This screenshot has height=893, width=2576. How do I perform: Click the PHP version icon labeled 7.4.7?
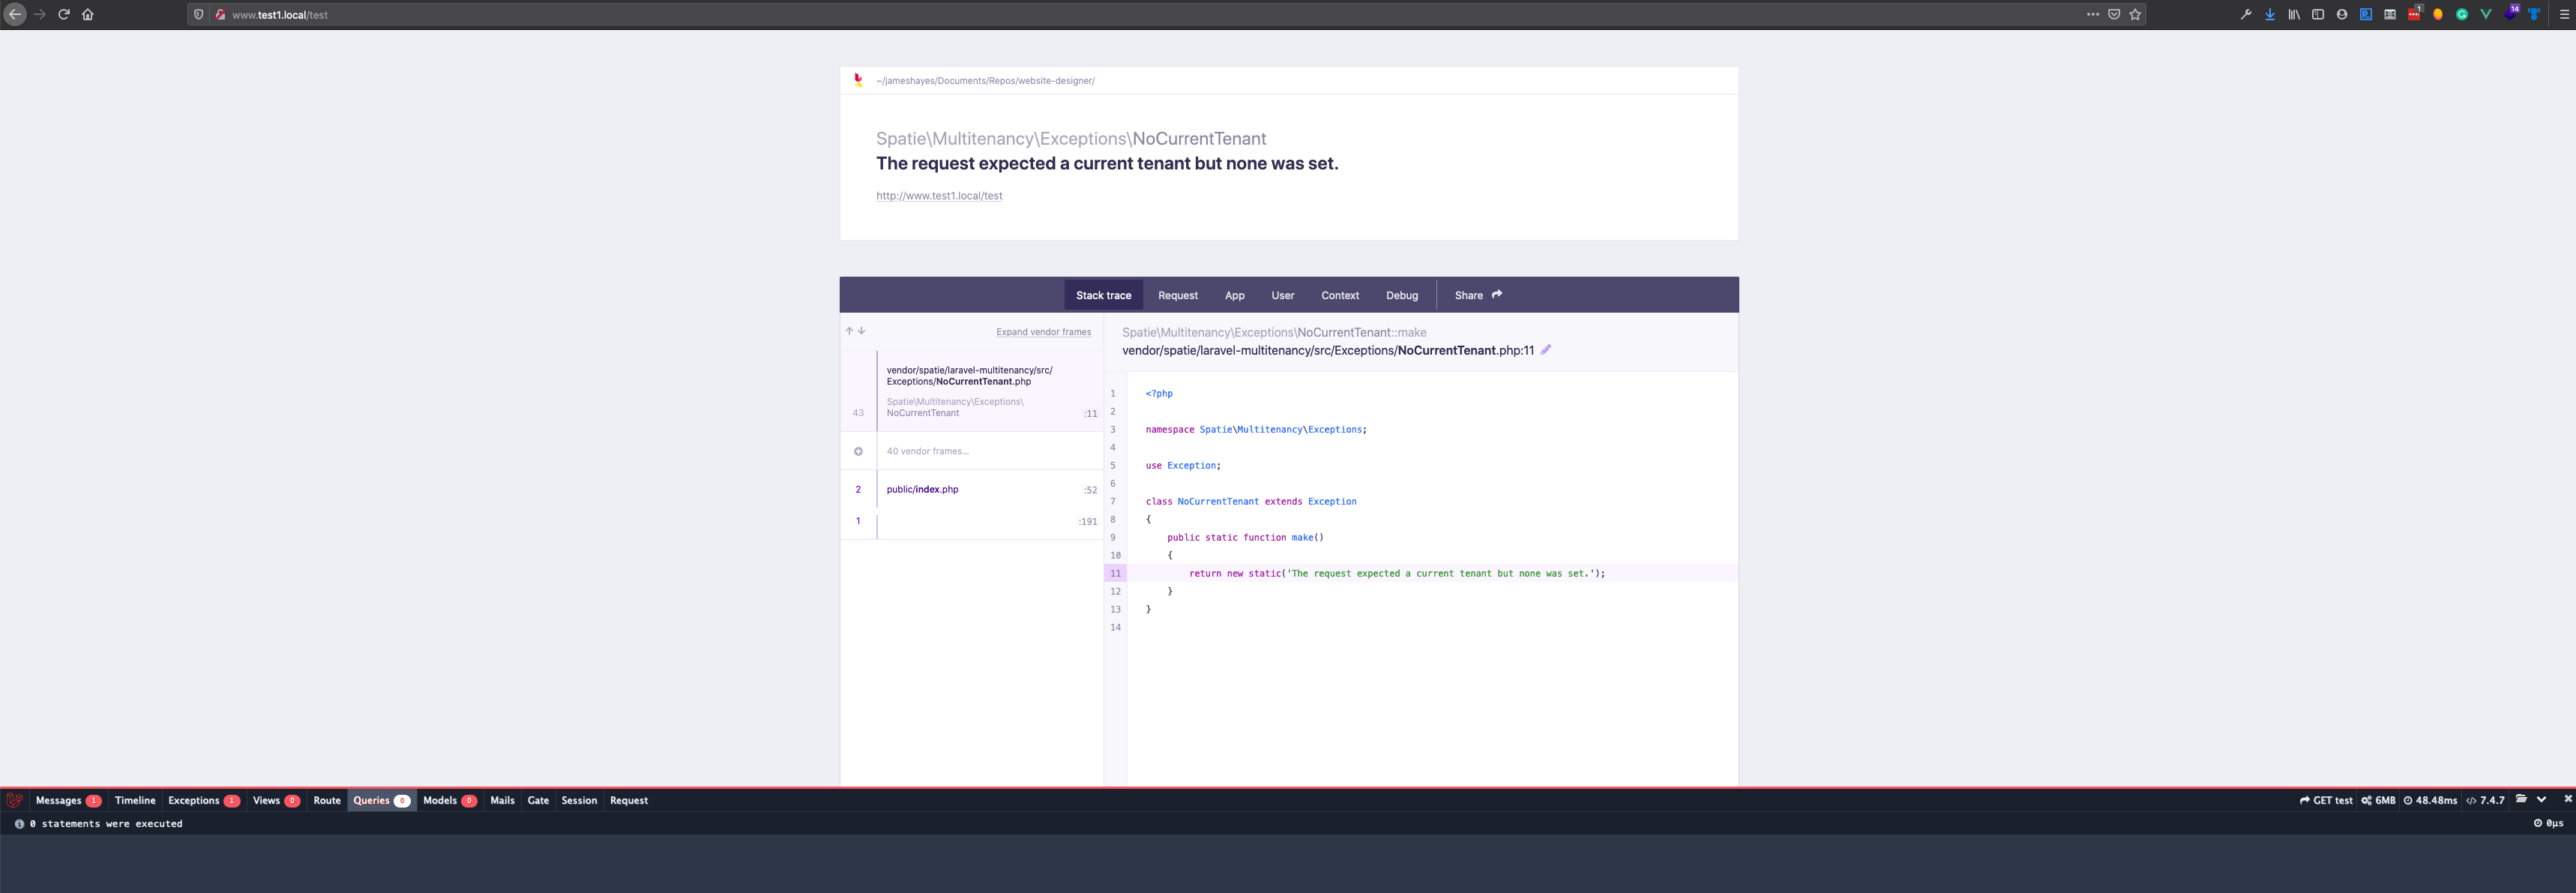[2472, 800]
